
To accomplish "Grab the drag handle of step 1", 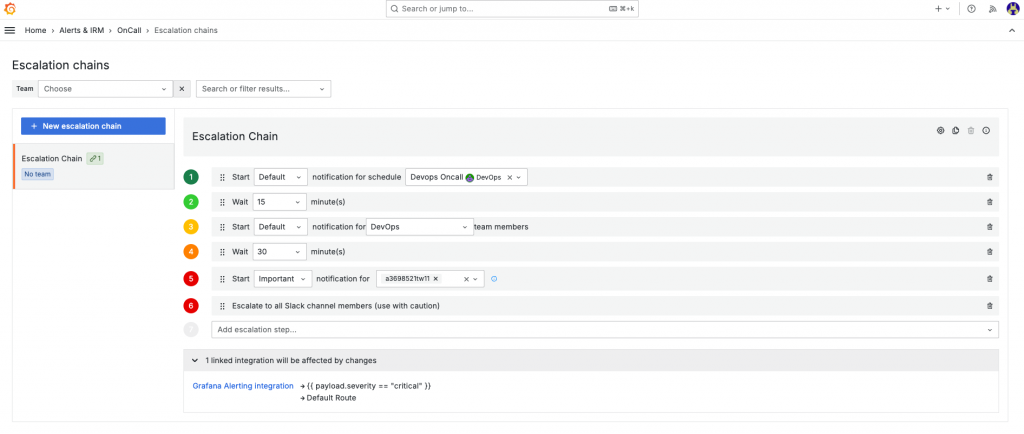I will pyautogui.click(x=222, y=177).
